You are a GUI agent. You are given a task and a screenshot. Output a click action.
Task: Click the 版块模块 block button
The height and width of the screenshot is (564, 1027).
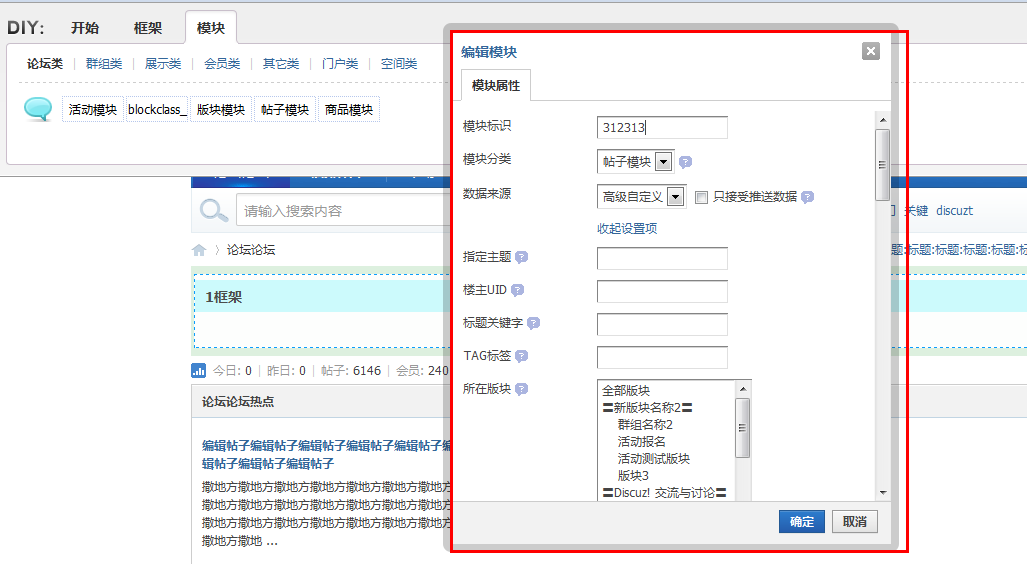click(221, 109)
